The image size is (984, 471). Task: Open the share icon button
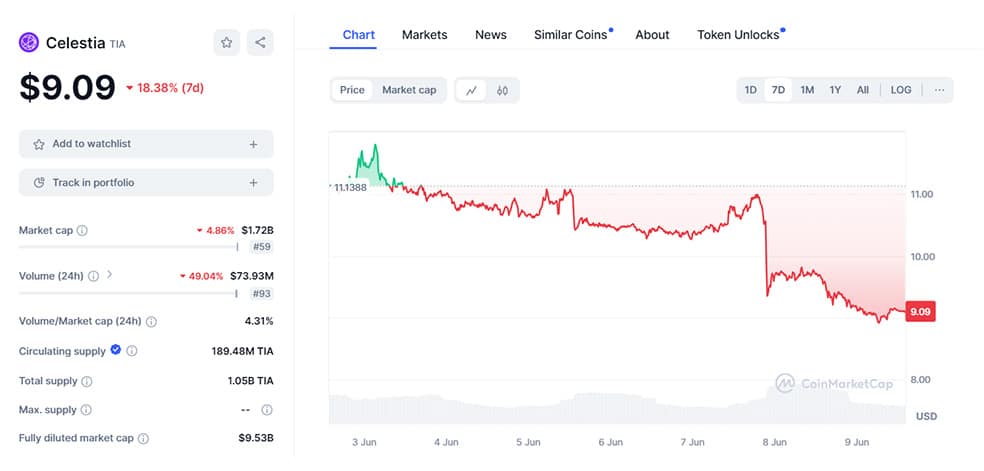coord(260,43)
